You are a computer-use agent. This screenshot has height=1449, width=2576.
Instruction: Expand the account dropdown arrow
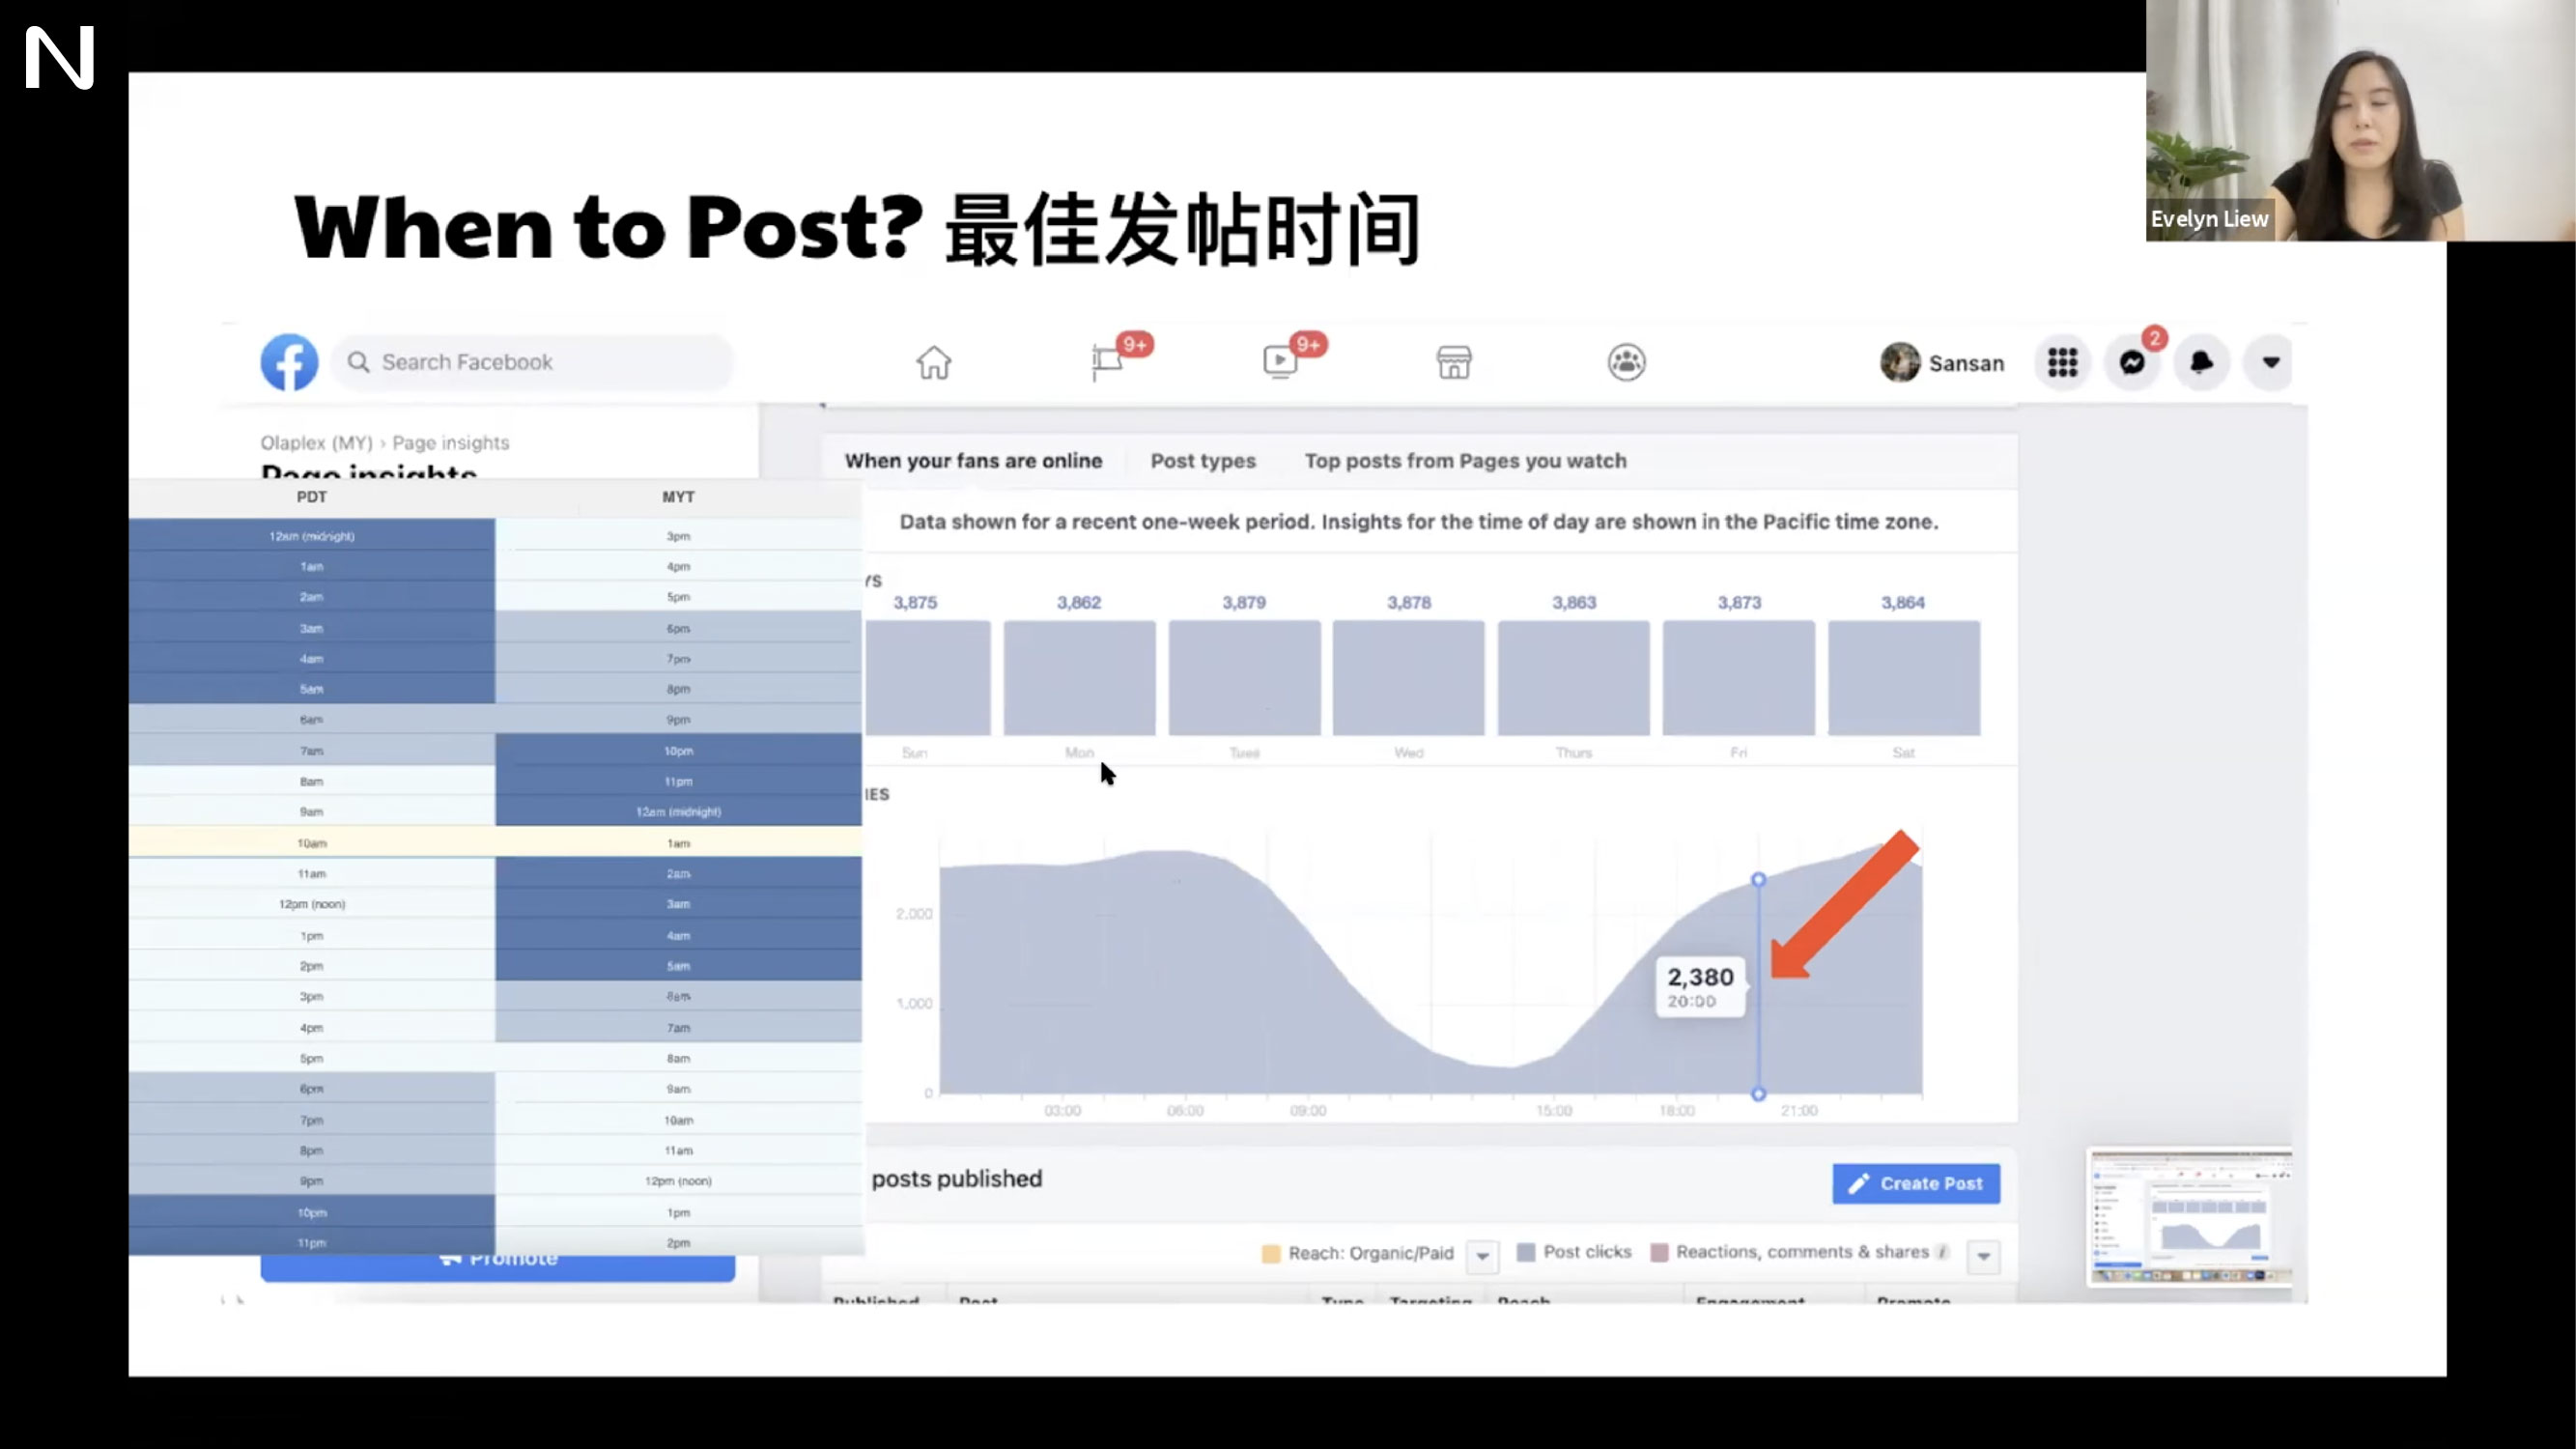(x=2271, y=362)
